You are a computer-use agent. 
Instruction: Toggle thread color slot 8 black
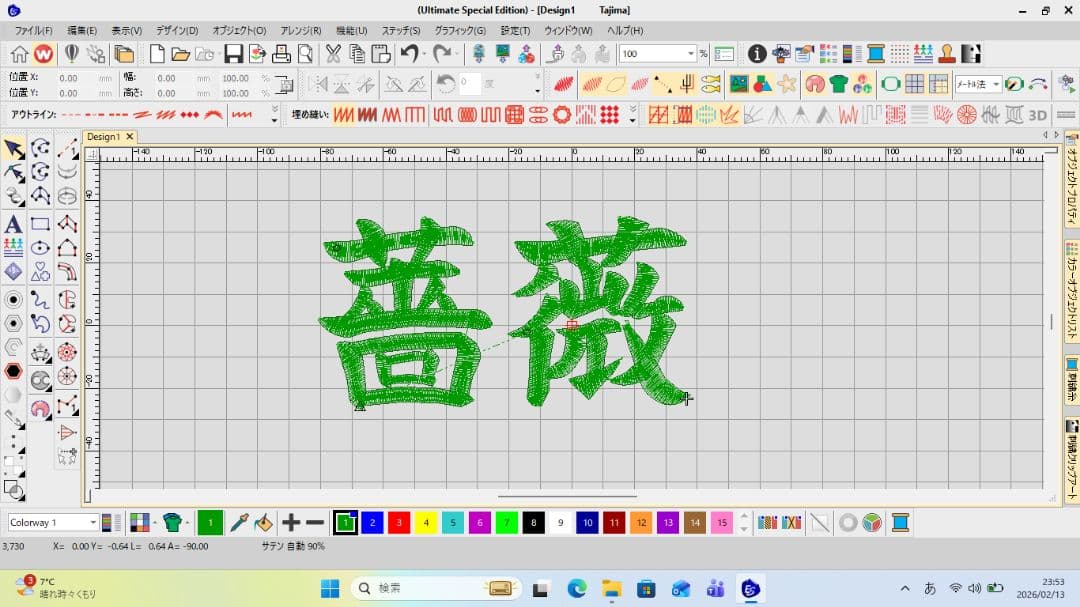tap(533, 523)
